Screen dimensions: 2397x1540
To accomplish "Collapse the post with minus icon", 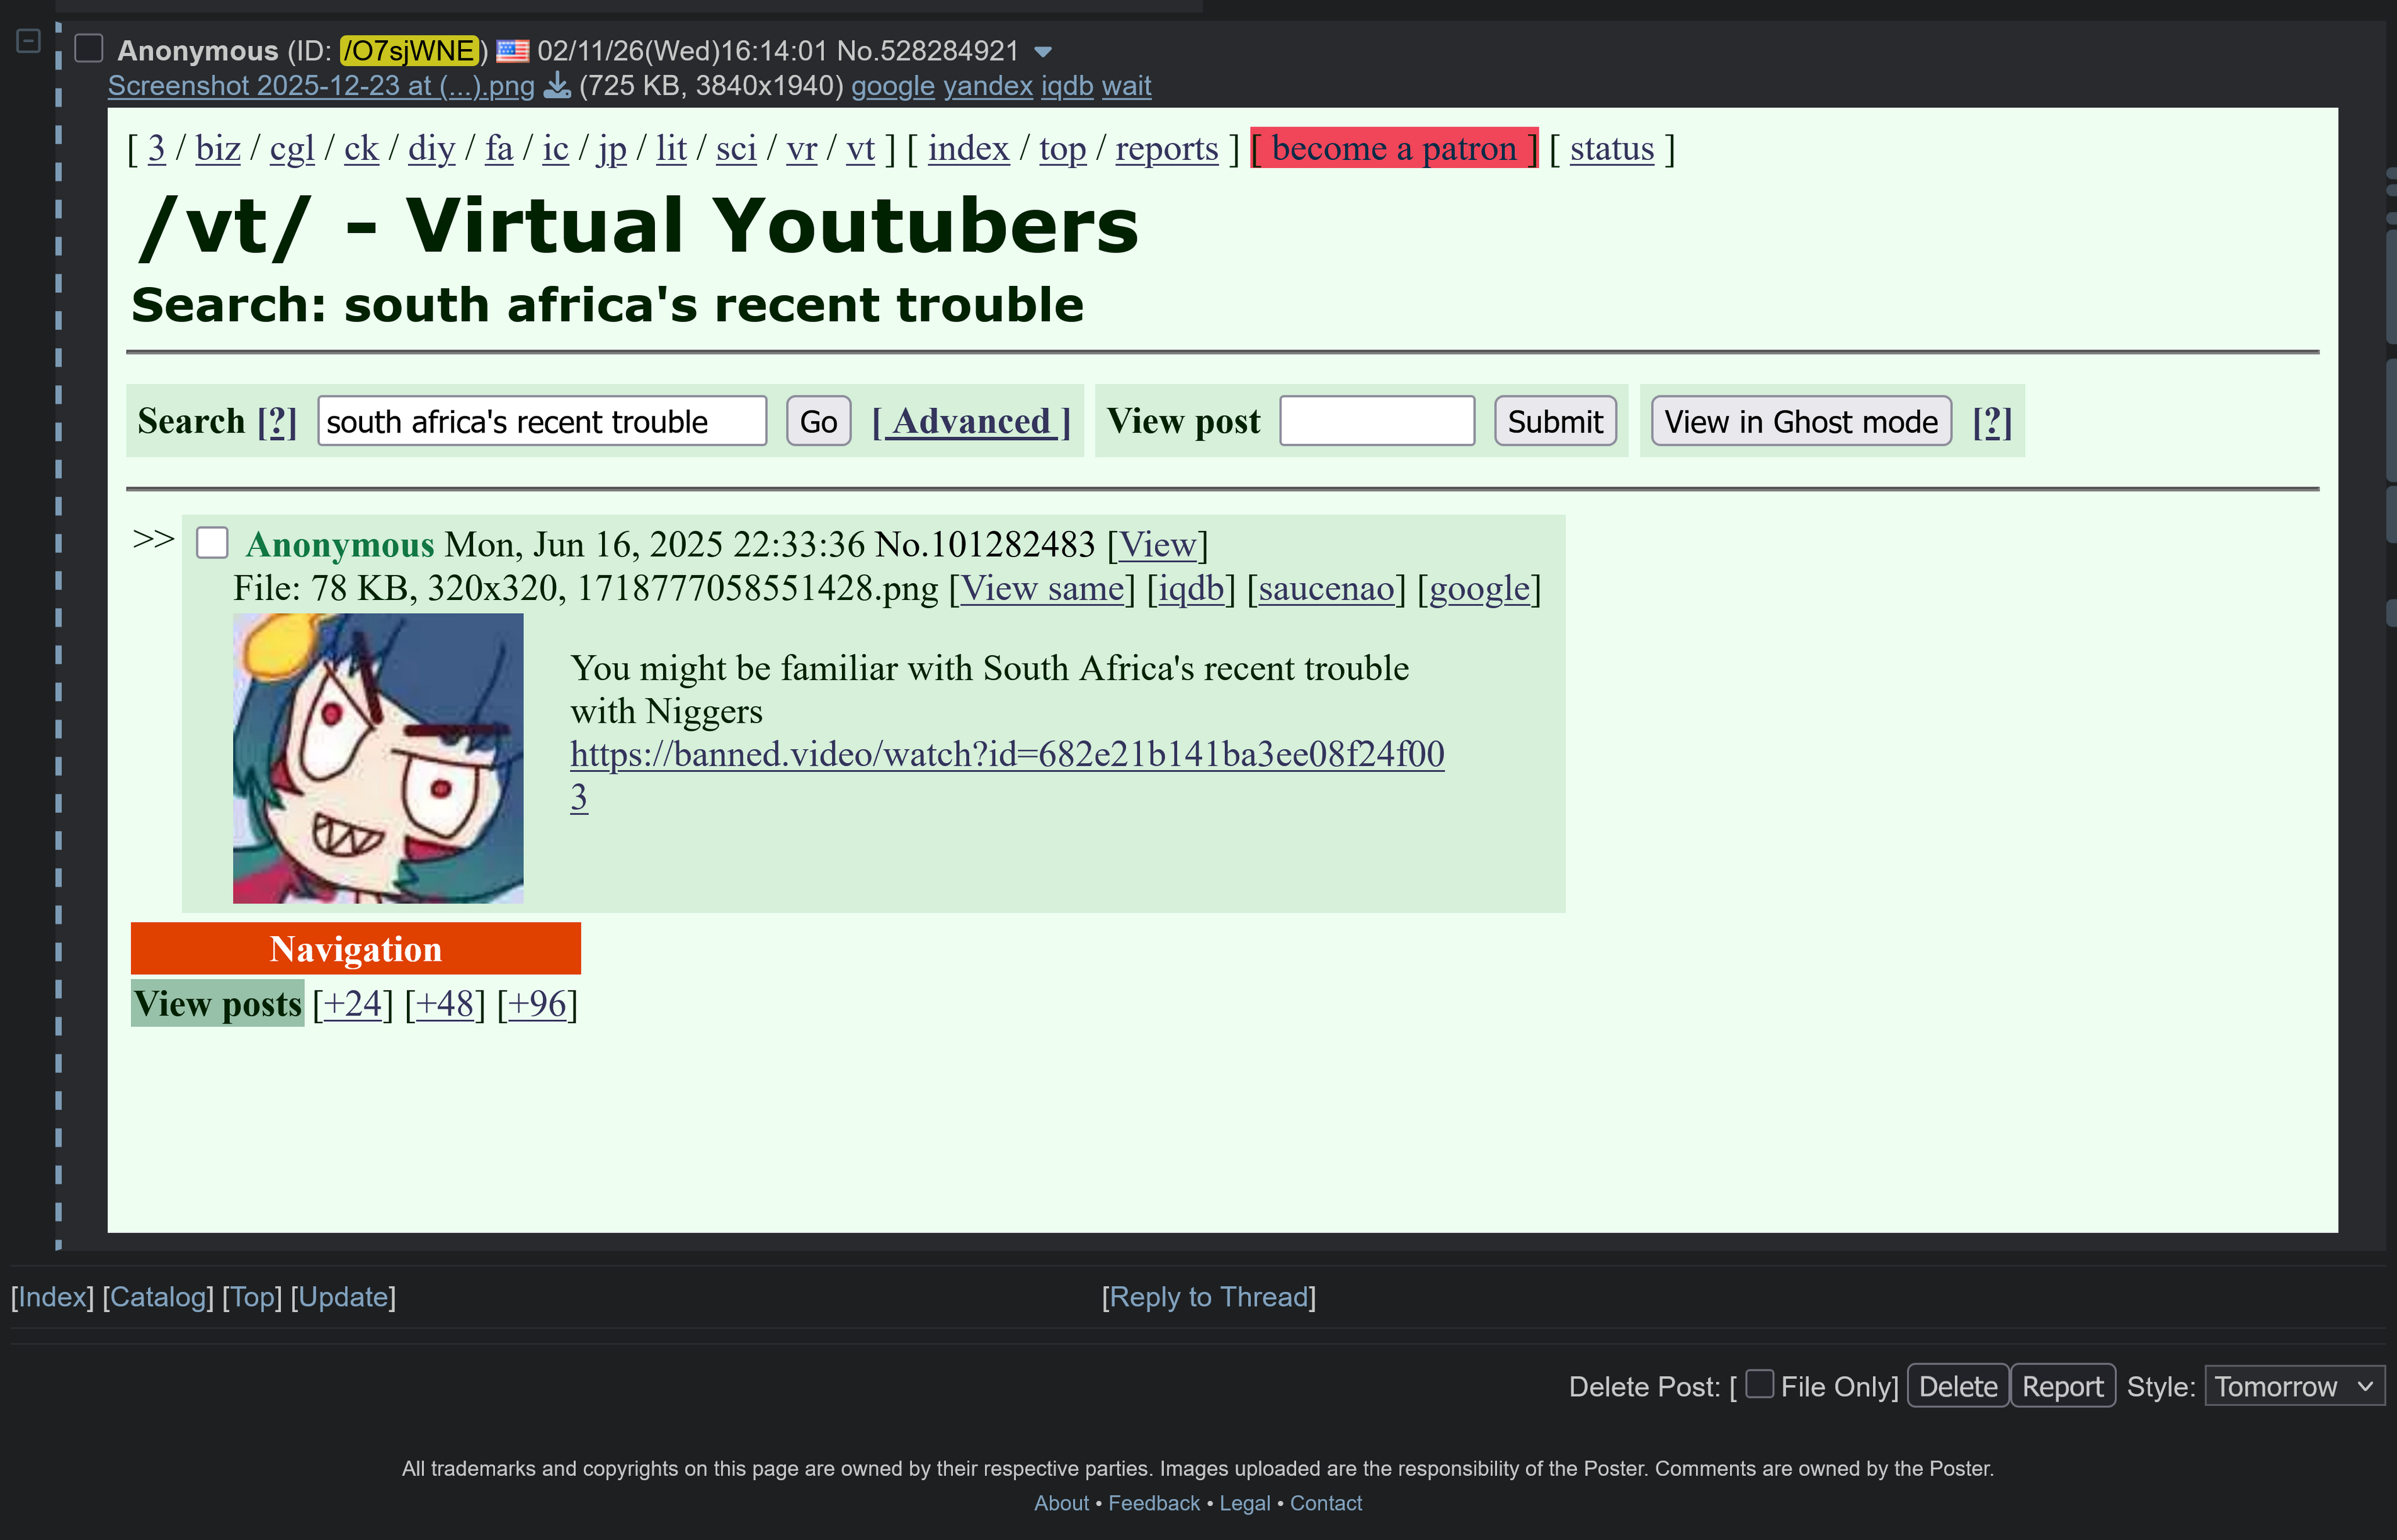I will [x=28, y=42].
